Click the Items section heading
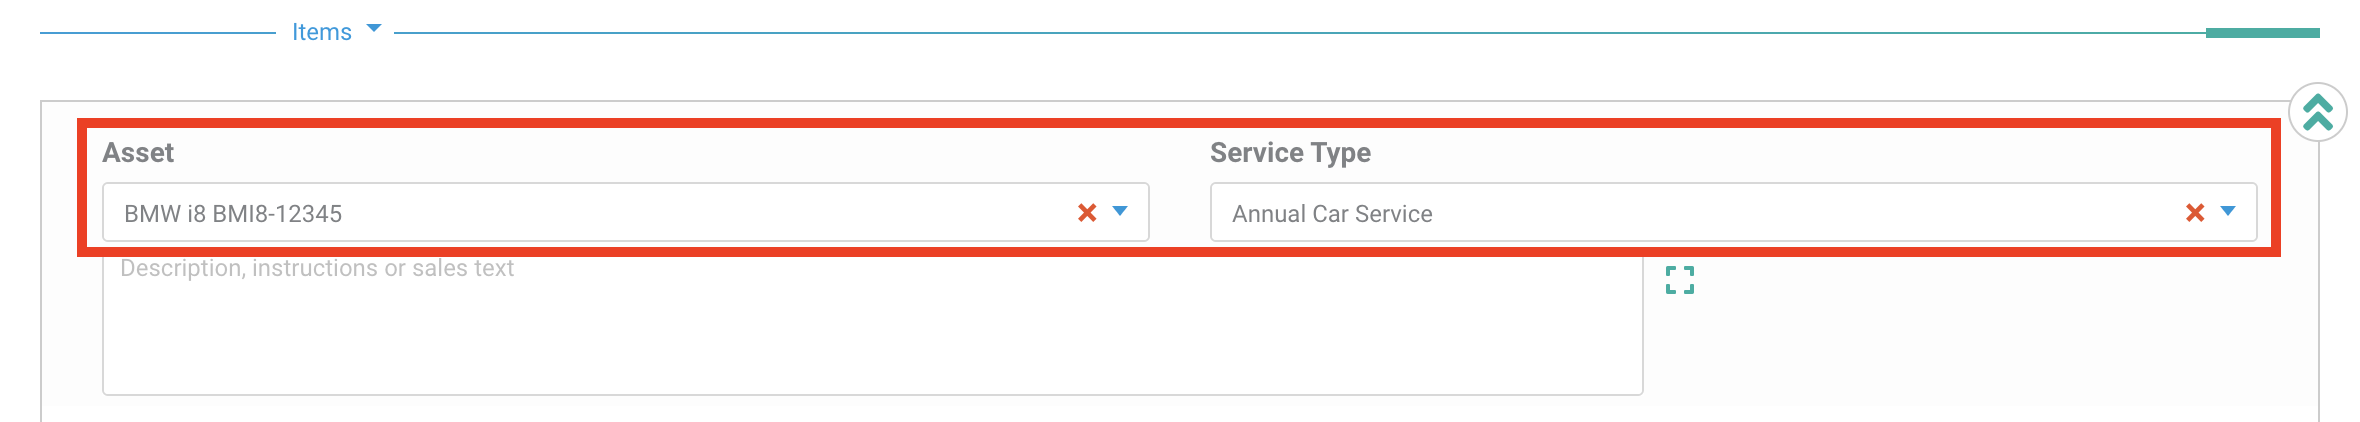This screenshot has width=2360, height=422. [x=322, y=32]
